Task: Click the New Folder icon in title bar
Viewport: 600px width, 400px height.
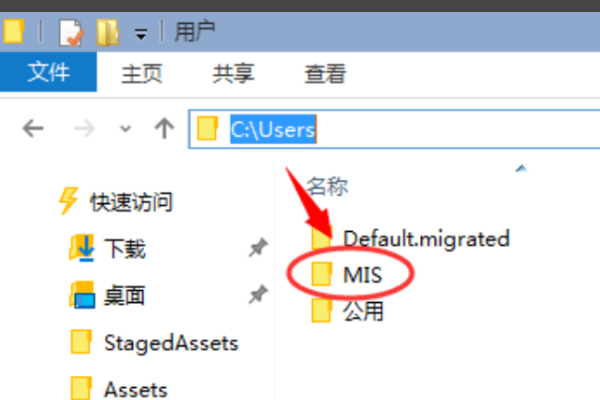Action: [x=108, y=33]
